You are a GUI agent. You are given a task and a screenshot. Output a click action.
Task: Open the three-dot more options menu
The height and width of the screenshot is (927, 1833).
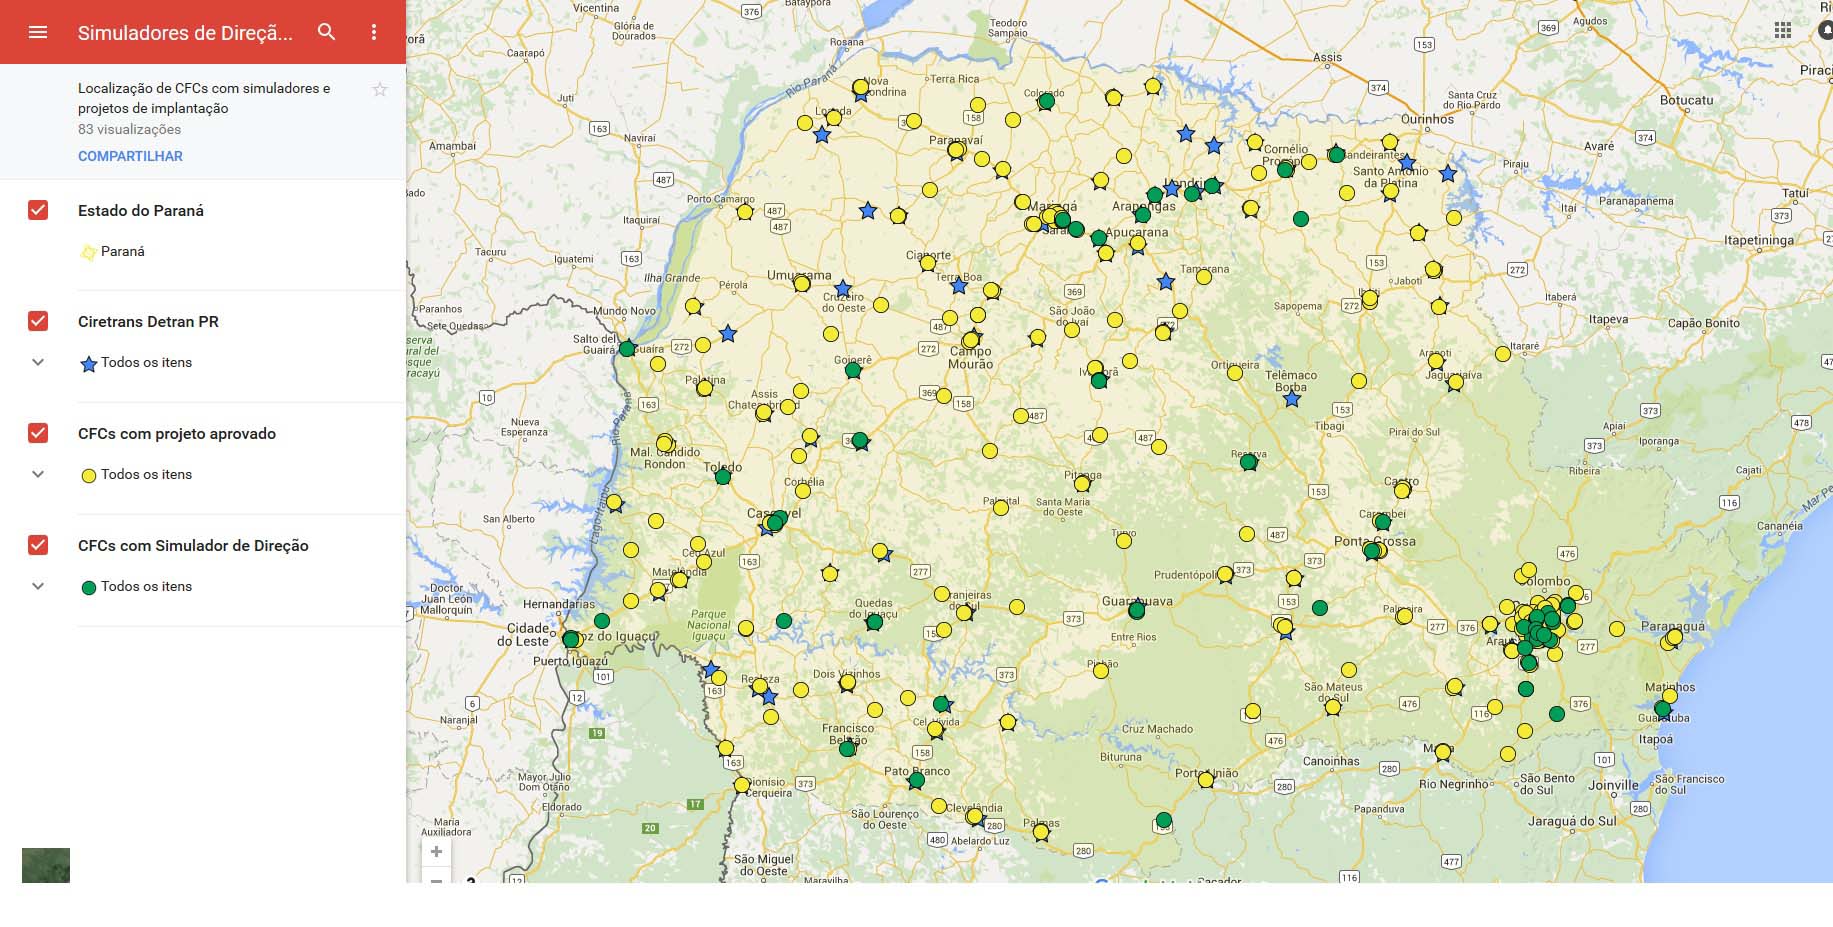(374, 32)
